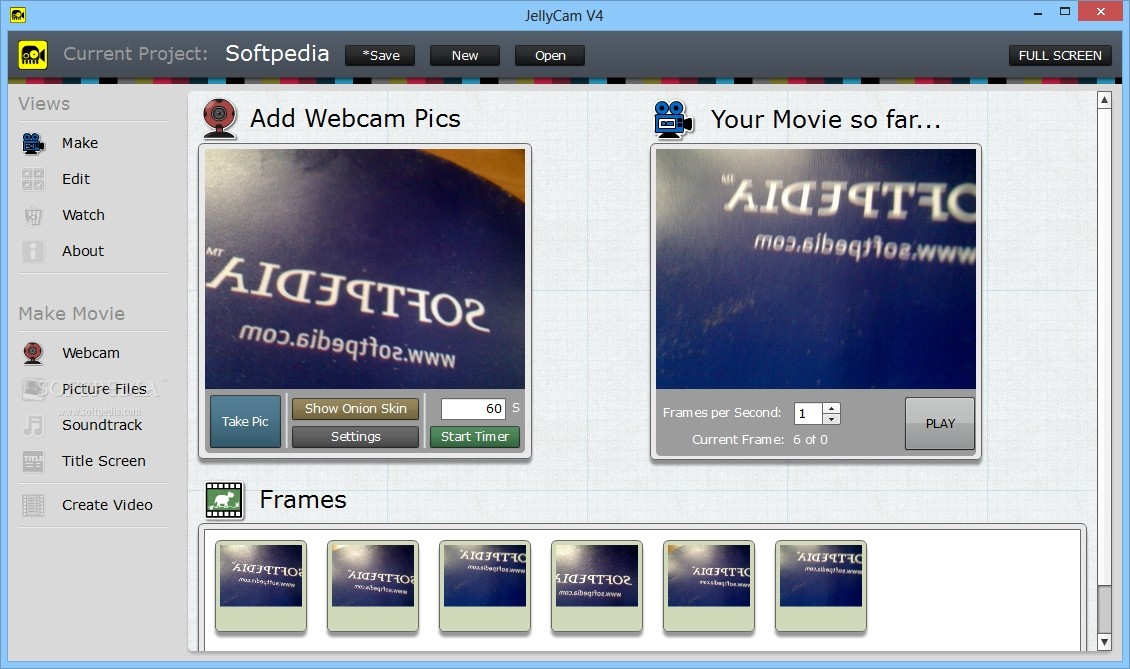The height and width of the screenshot is (669, 1130).
Task: Click the Softpedia project name
Action: [x=277, y=54]
